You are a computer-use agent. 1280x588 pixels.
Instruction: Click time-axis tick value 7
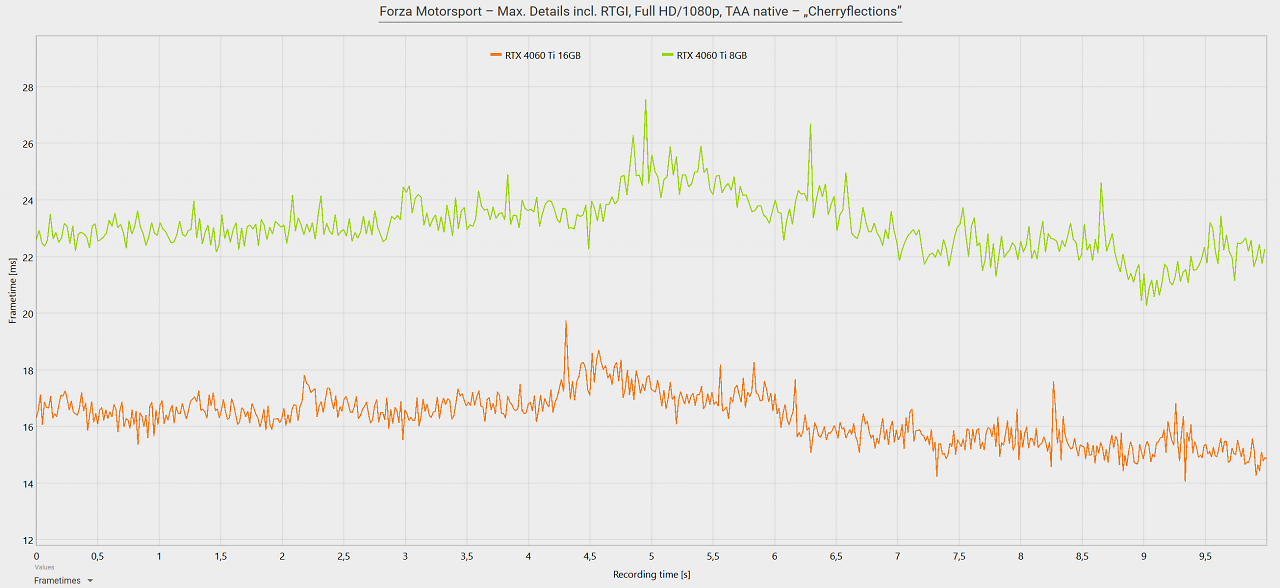tap(898, 555)
